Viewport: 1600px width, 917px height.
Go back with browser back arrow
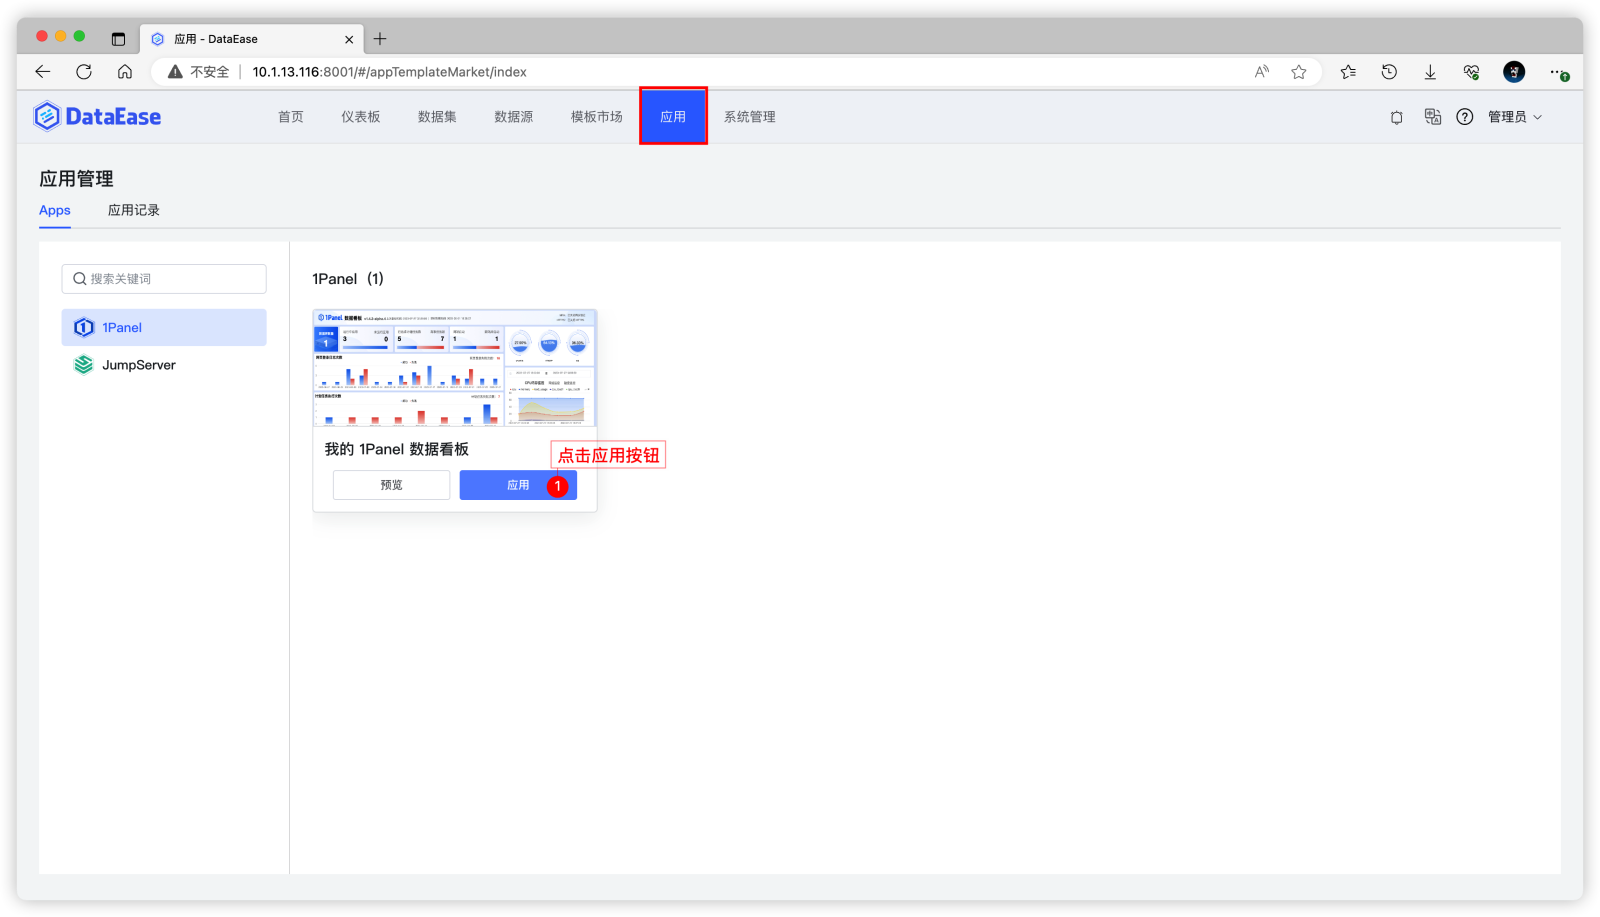[x=42, y=72]
